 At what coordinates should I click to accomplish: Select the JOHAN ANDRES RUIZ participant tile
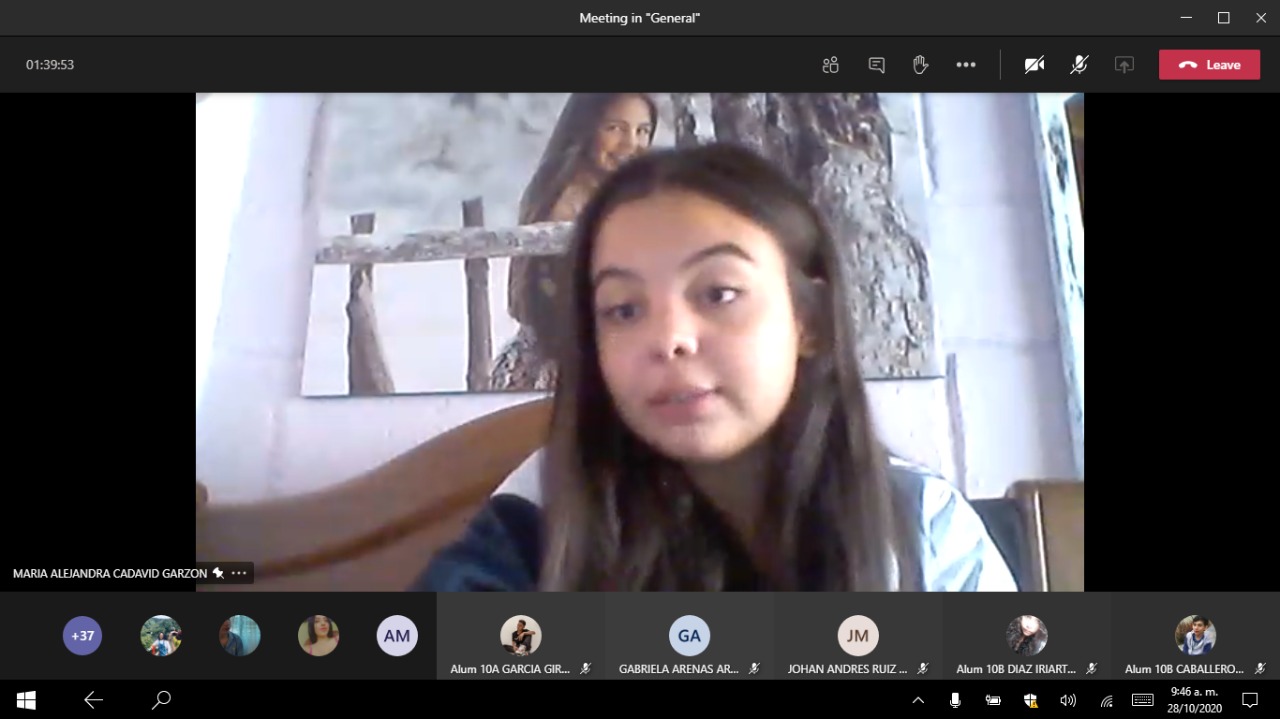tap(857, 637)
